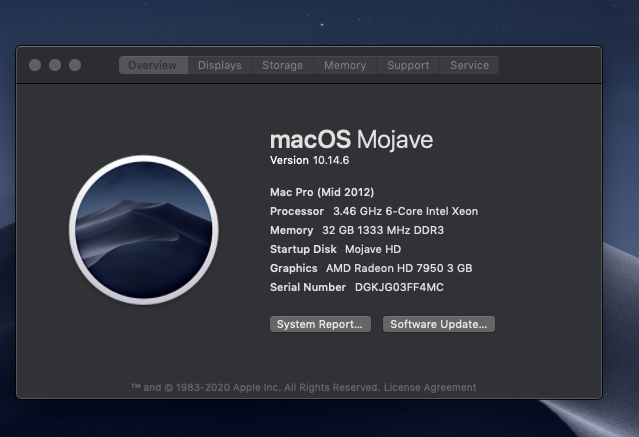Click the 32 GB 1333 MHz DDR3 value
Screen dimensions: 639x437
[x=383, y=230]
